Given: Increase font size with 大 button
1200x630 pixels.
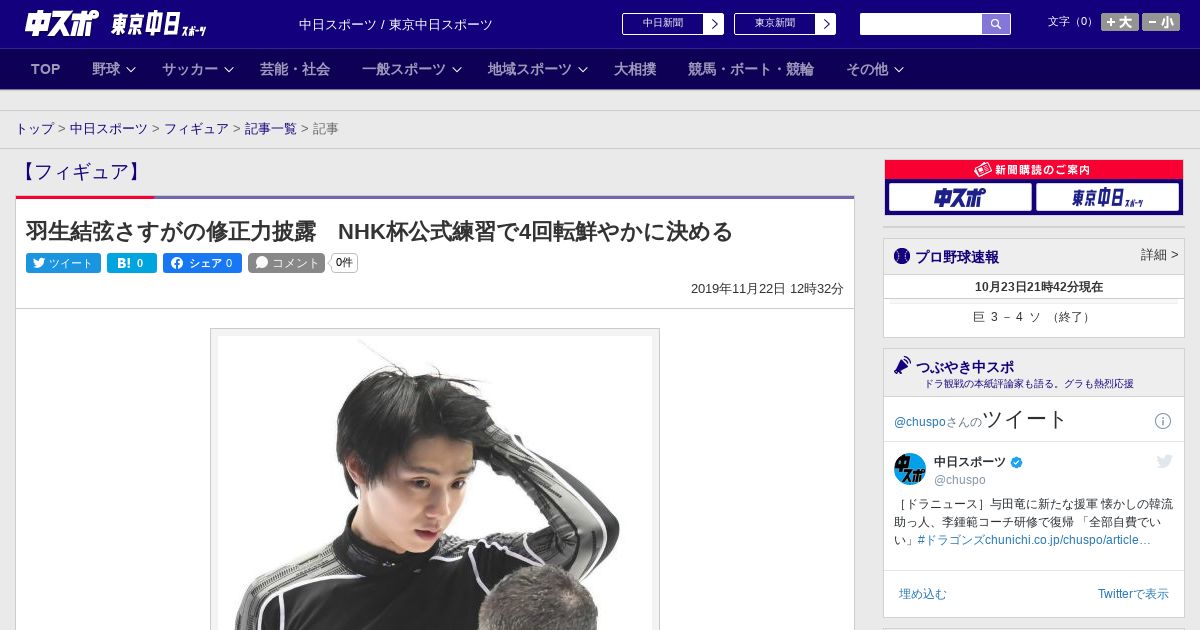Looking at the screenshot, I should click(x=1119, y=22).
